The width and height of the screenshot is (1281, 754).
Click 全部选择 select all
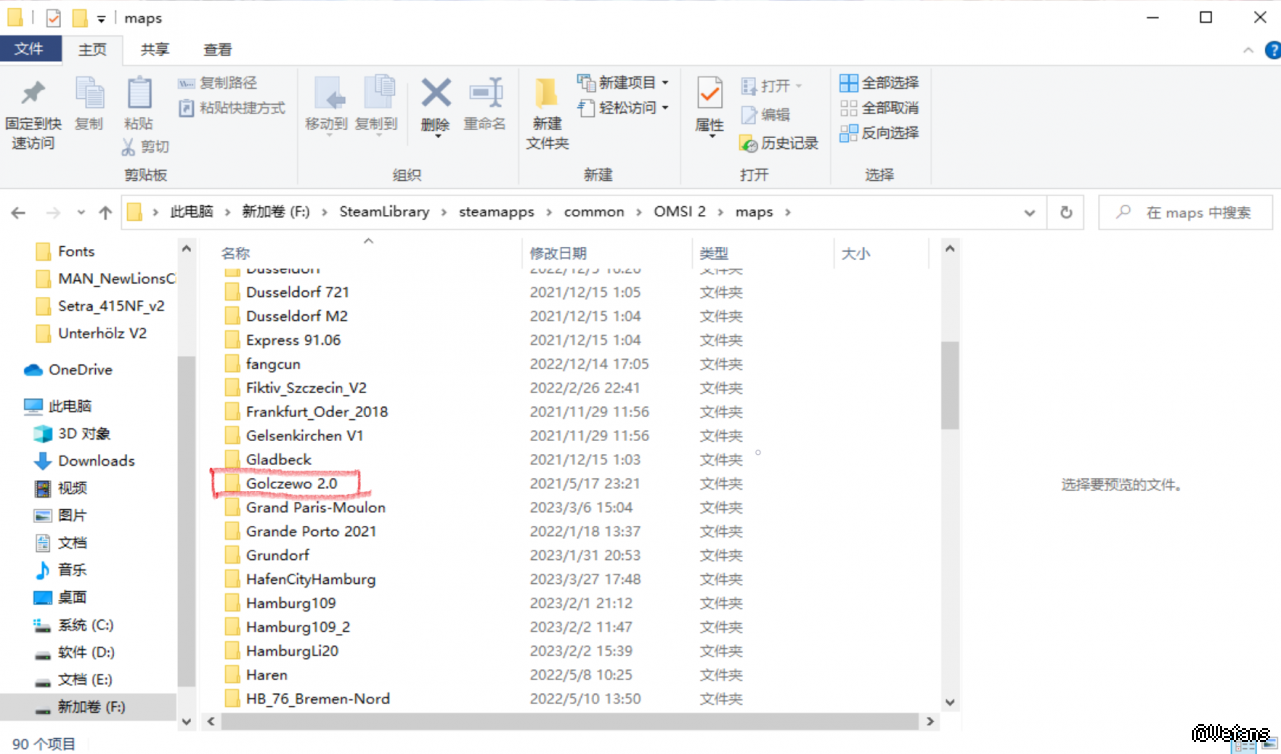[879, 83]
